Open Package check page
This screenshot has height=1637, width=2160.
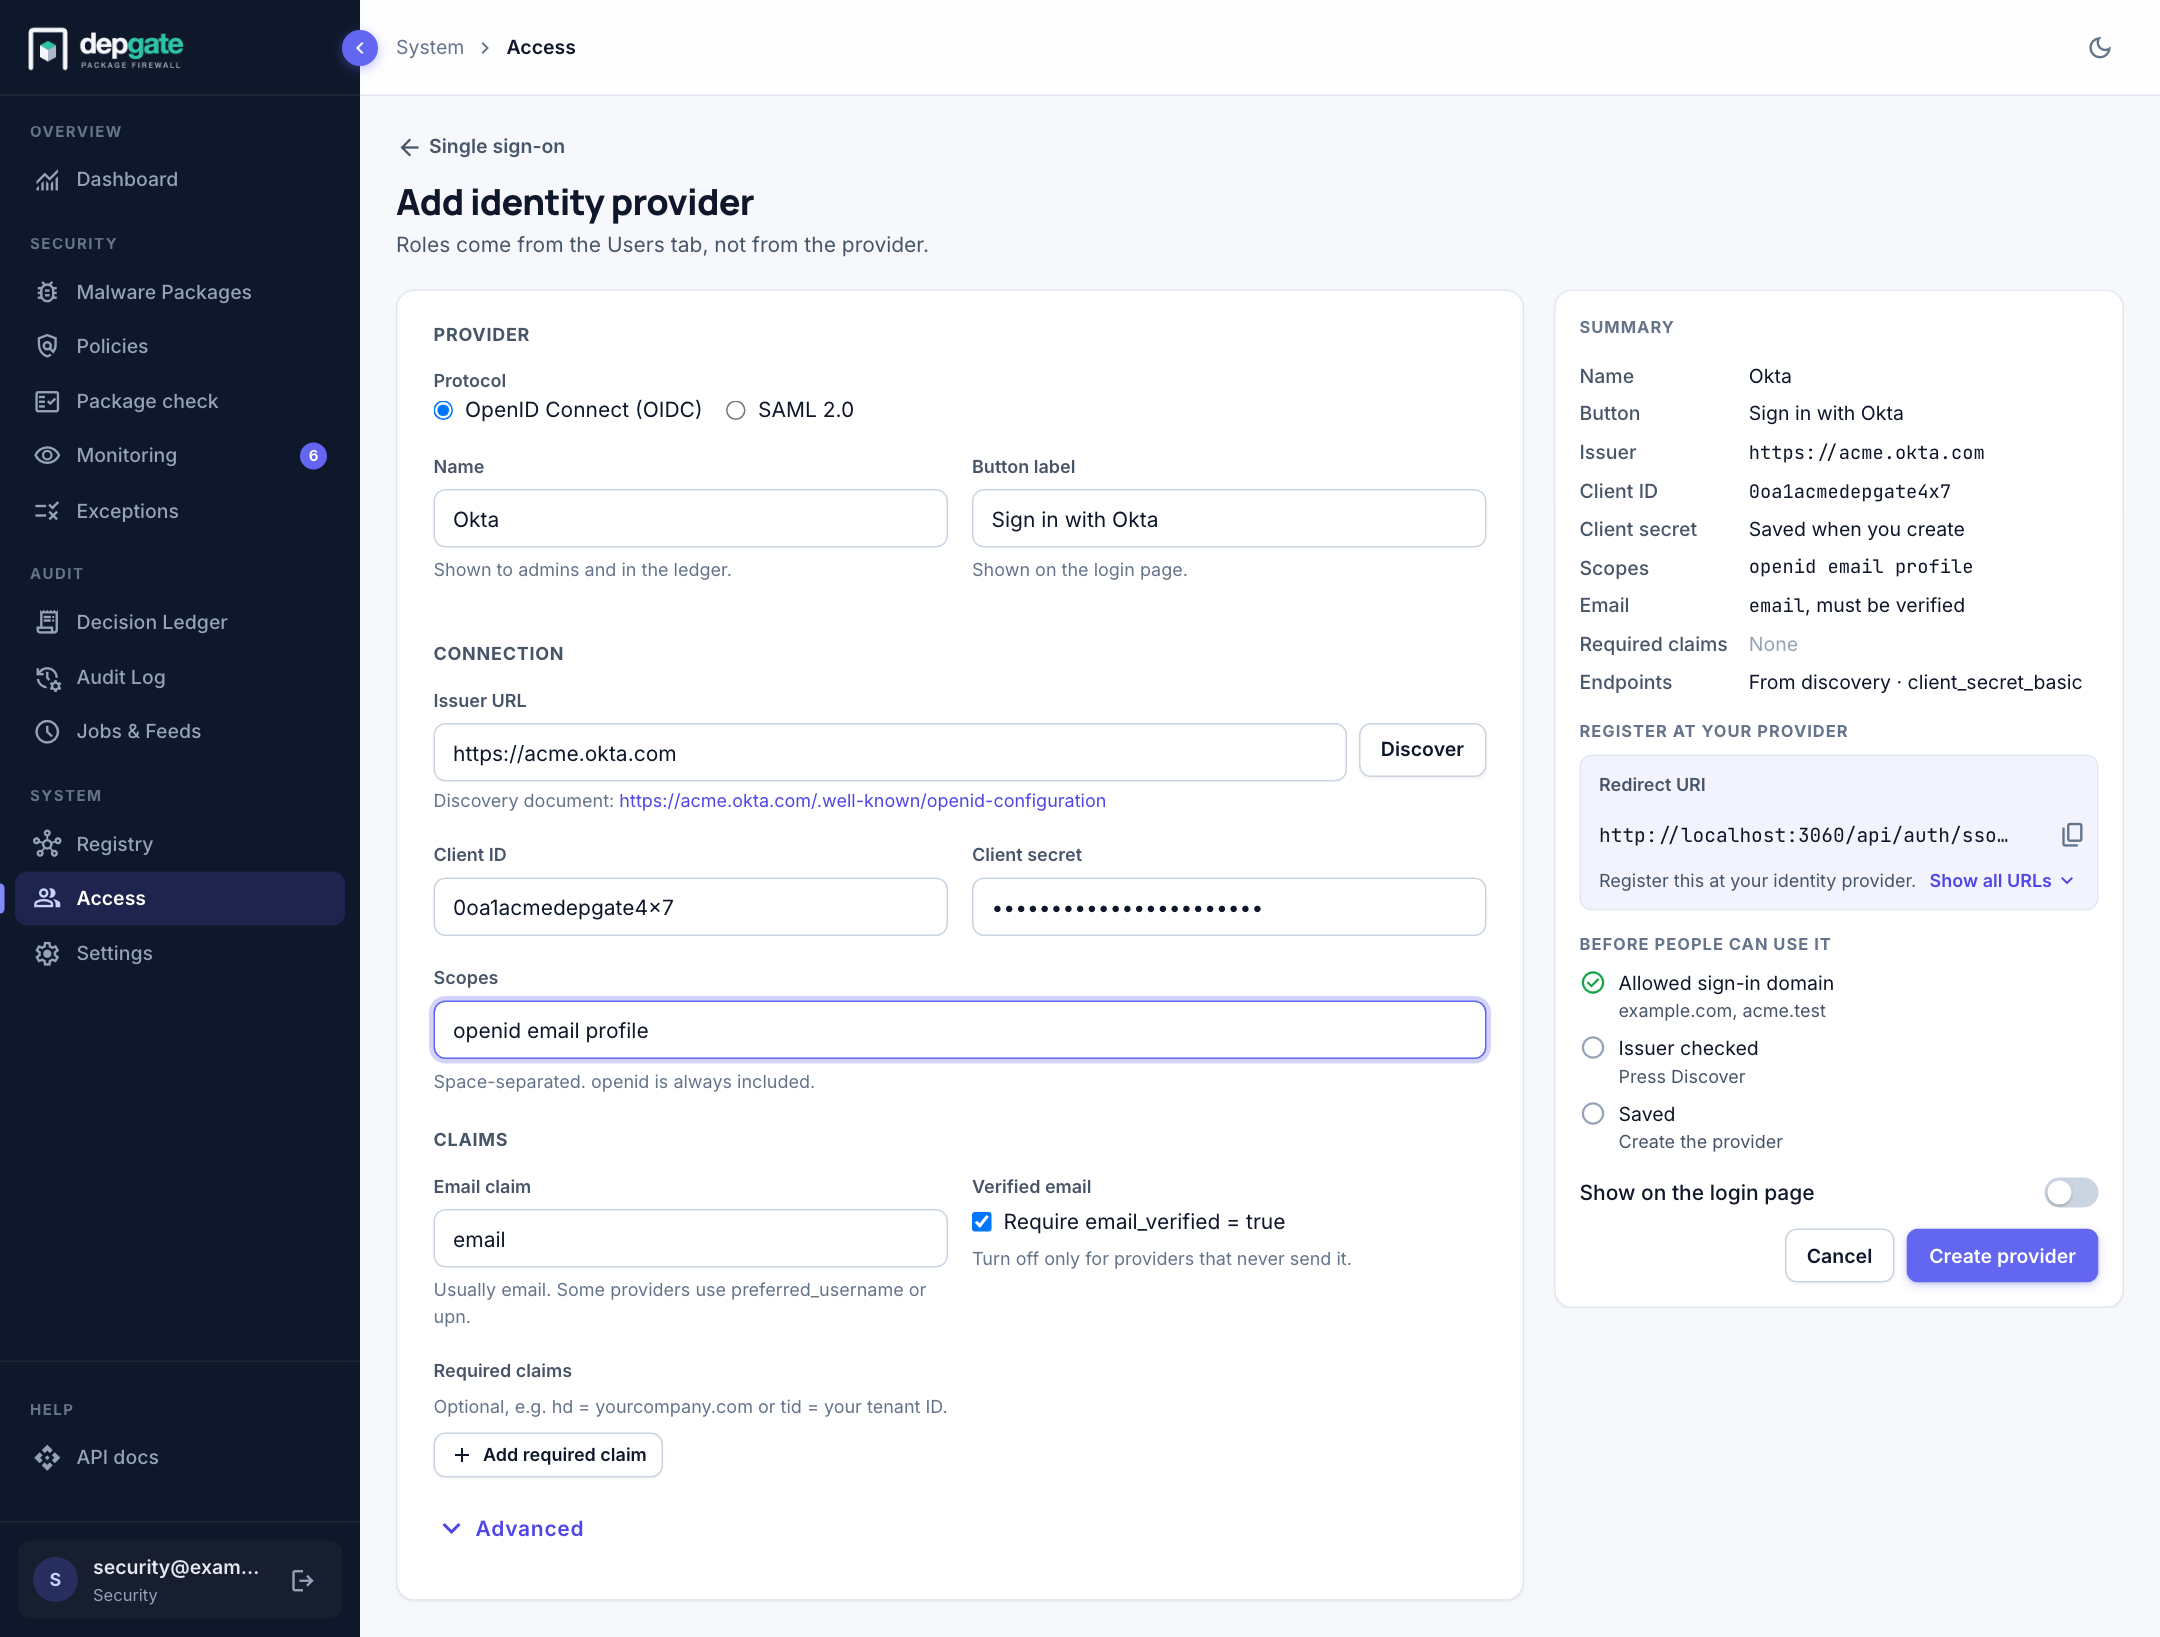tap(180, 401)
